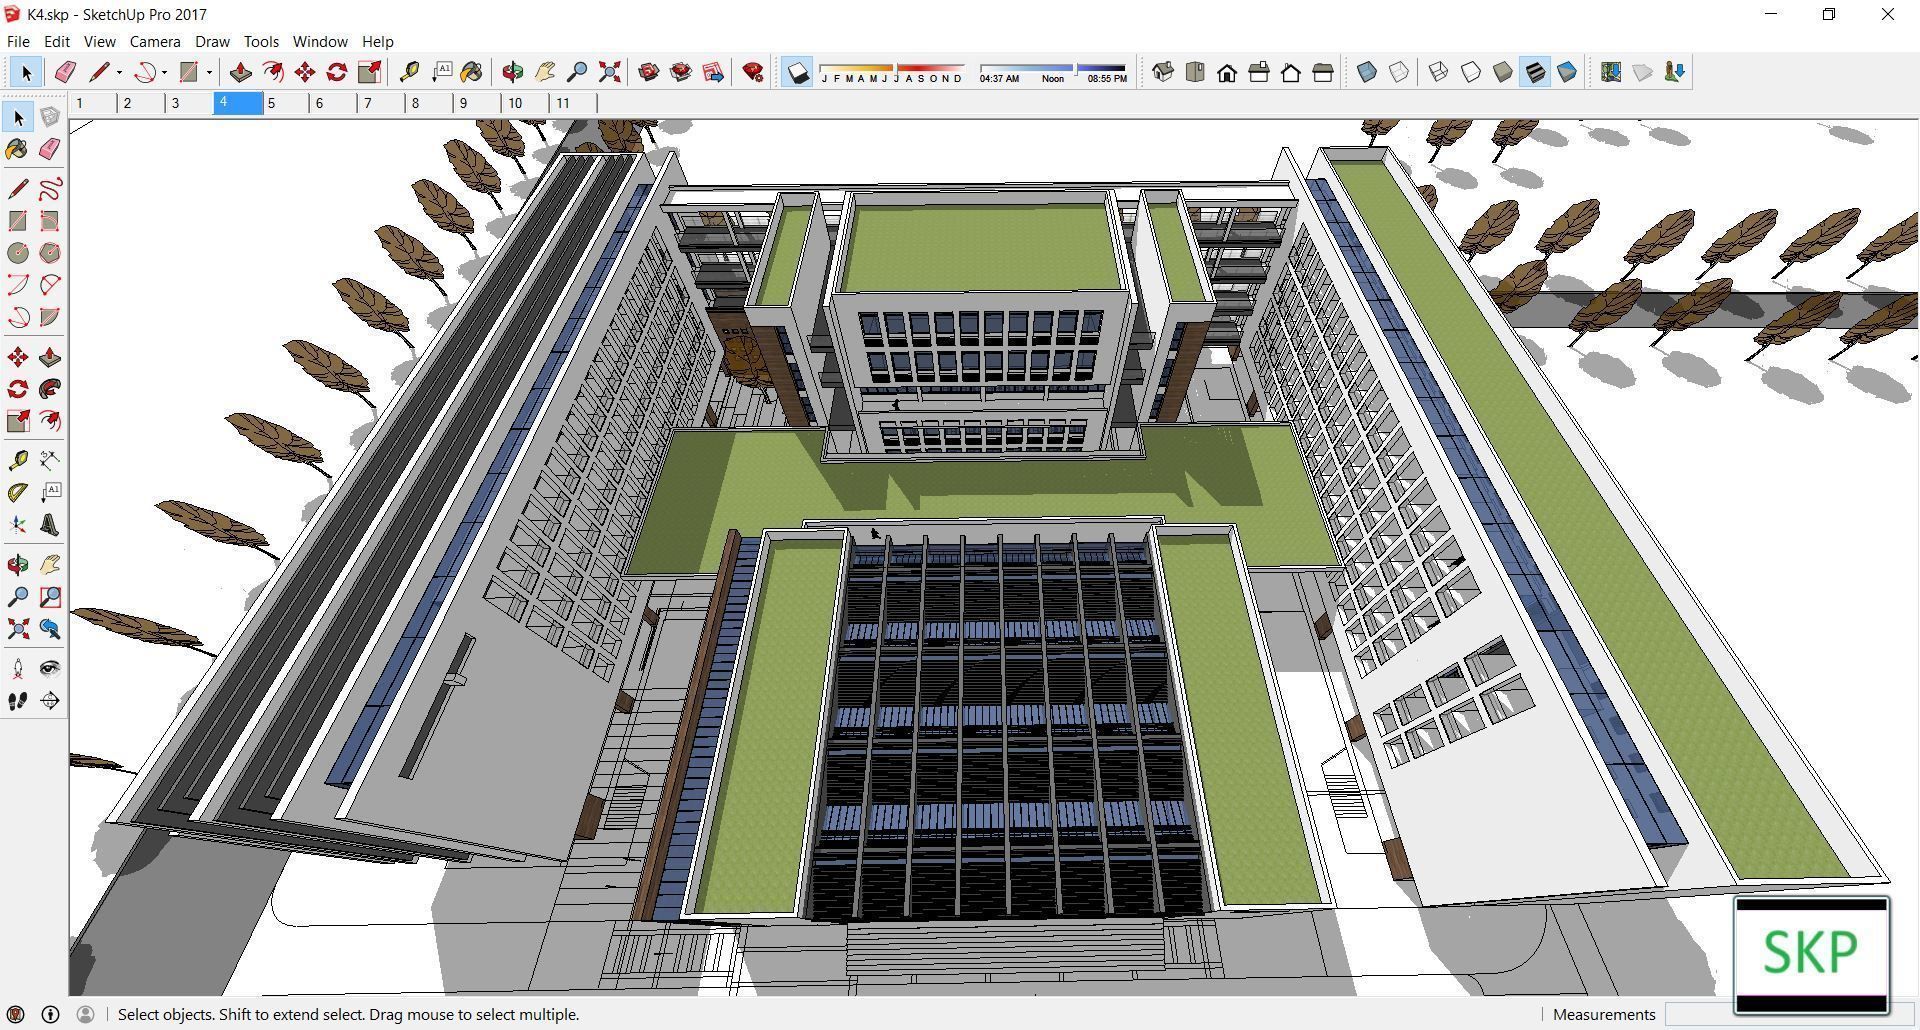Open Extension Warehouse icon
Viewport: 1920px width, 1030px height.
click(681, 72)
